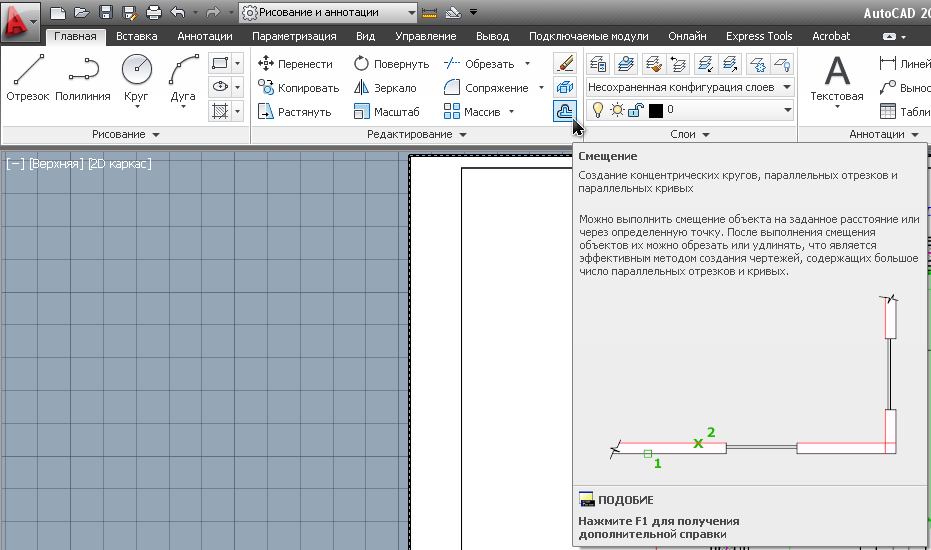Click the layer off lightbulb icon in toolbar row

pos(782,64)
